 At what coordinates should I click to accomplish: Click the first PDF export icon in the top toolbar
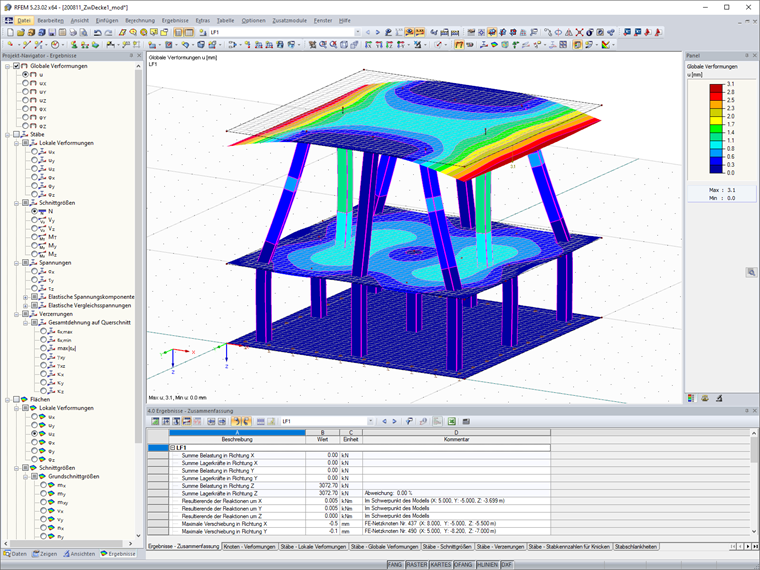648,32
